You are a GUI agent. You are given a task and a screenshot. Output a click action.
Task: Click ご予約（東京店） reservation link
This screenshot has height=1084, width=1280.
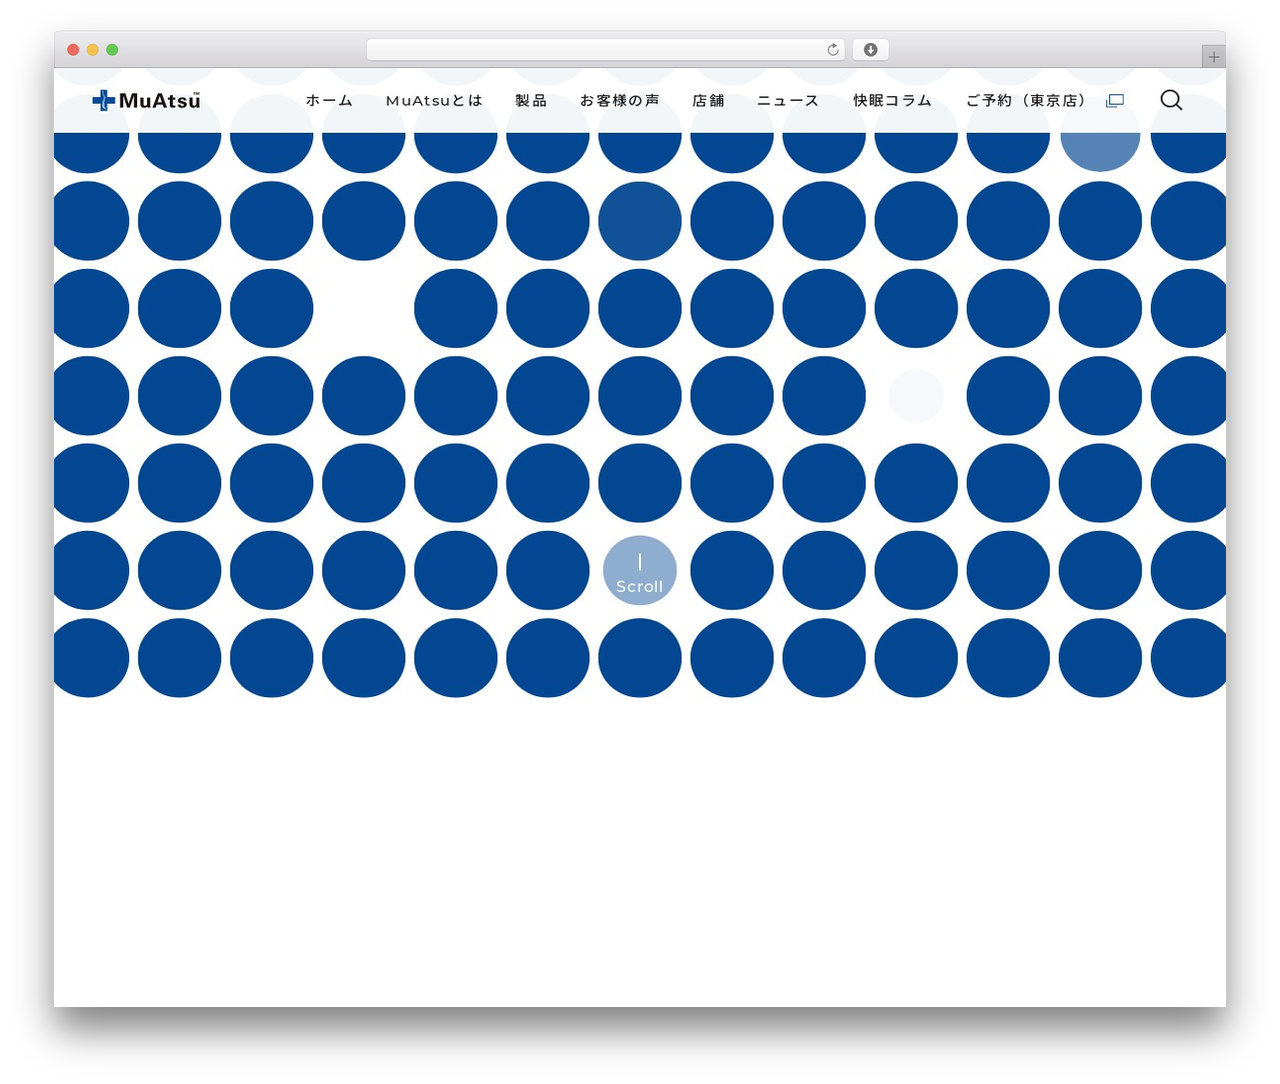click(x=1026, y=101)
